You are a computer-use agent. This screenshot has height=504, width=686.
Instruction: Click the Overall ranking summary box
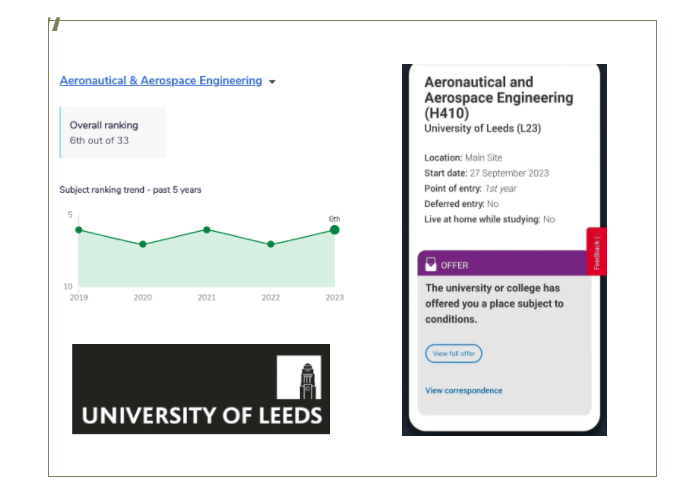113,133
